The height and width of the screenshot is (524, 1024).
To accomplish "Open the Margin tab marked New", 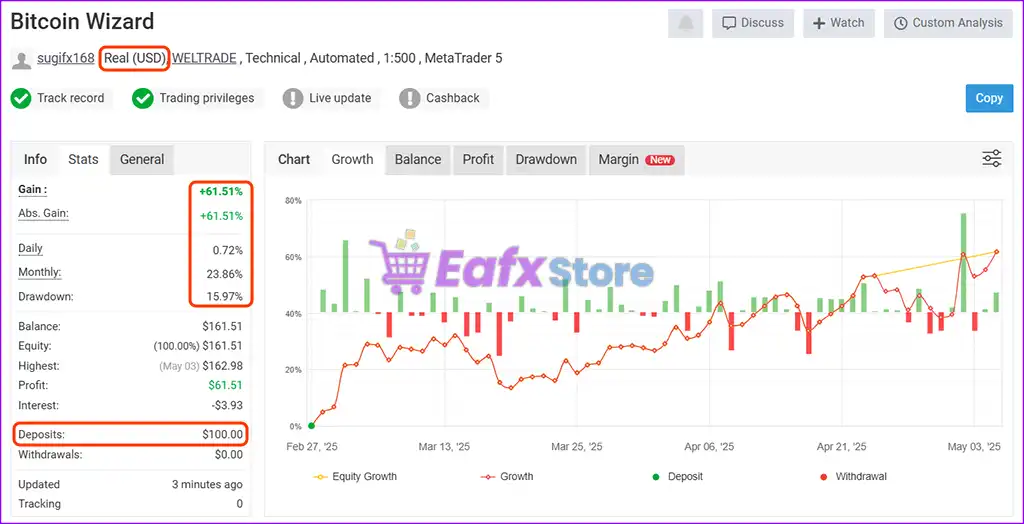I will pyautogui.click(x=637, y=159).
